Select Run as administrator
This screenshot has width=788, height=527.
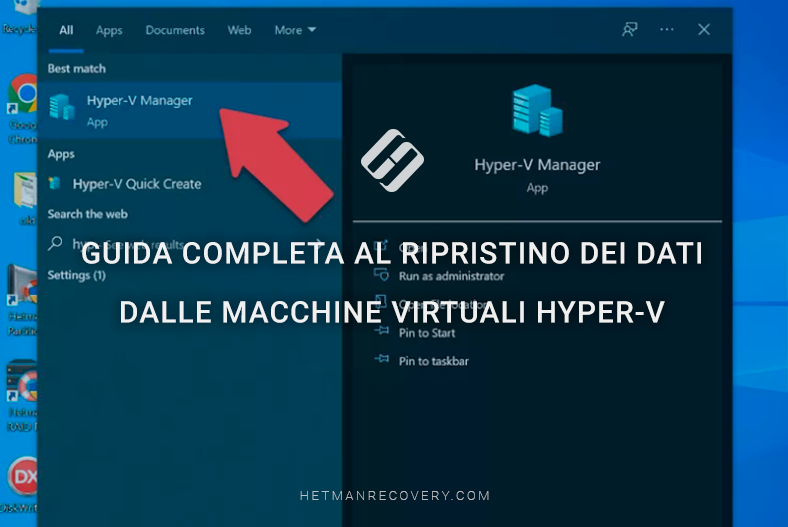point(451,276)
